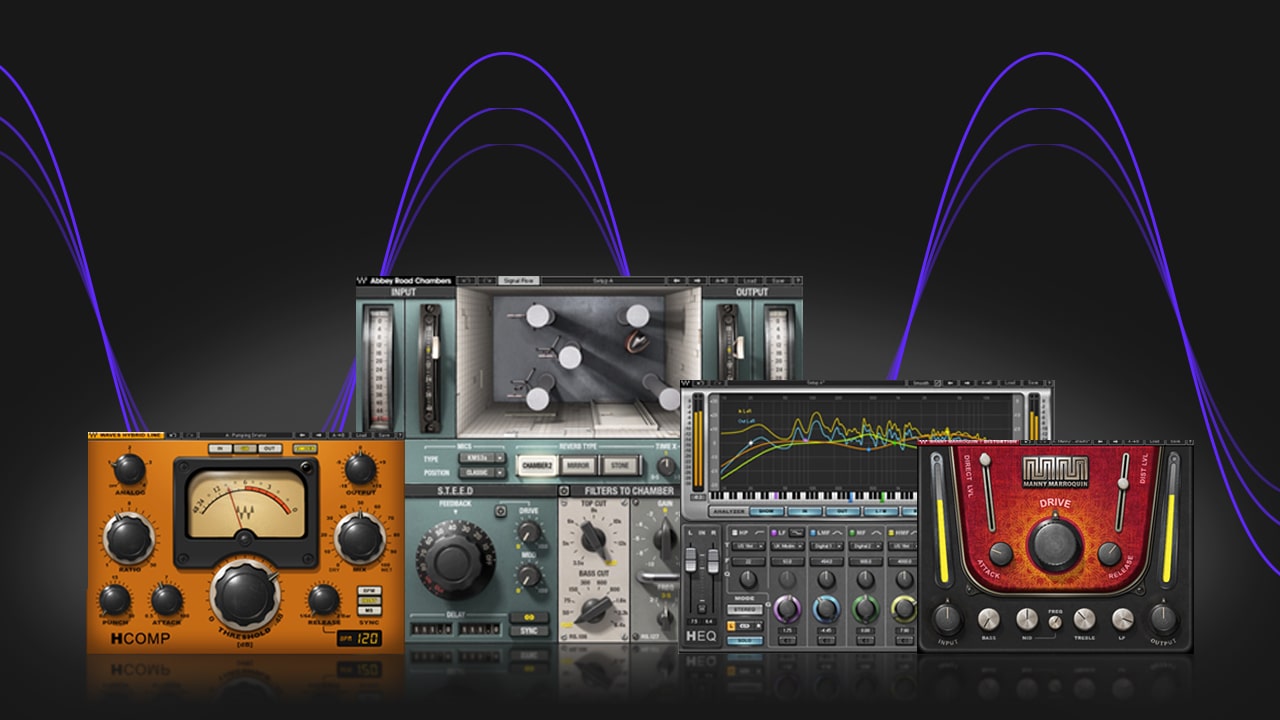Click H-EQ left input fader
The height and width of the screenshot is (720, 1280).
click(691, 560)
